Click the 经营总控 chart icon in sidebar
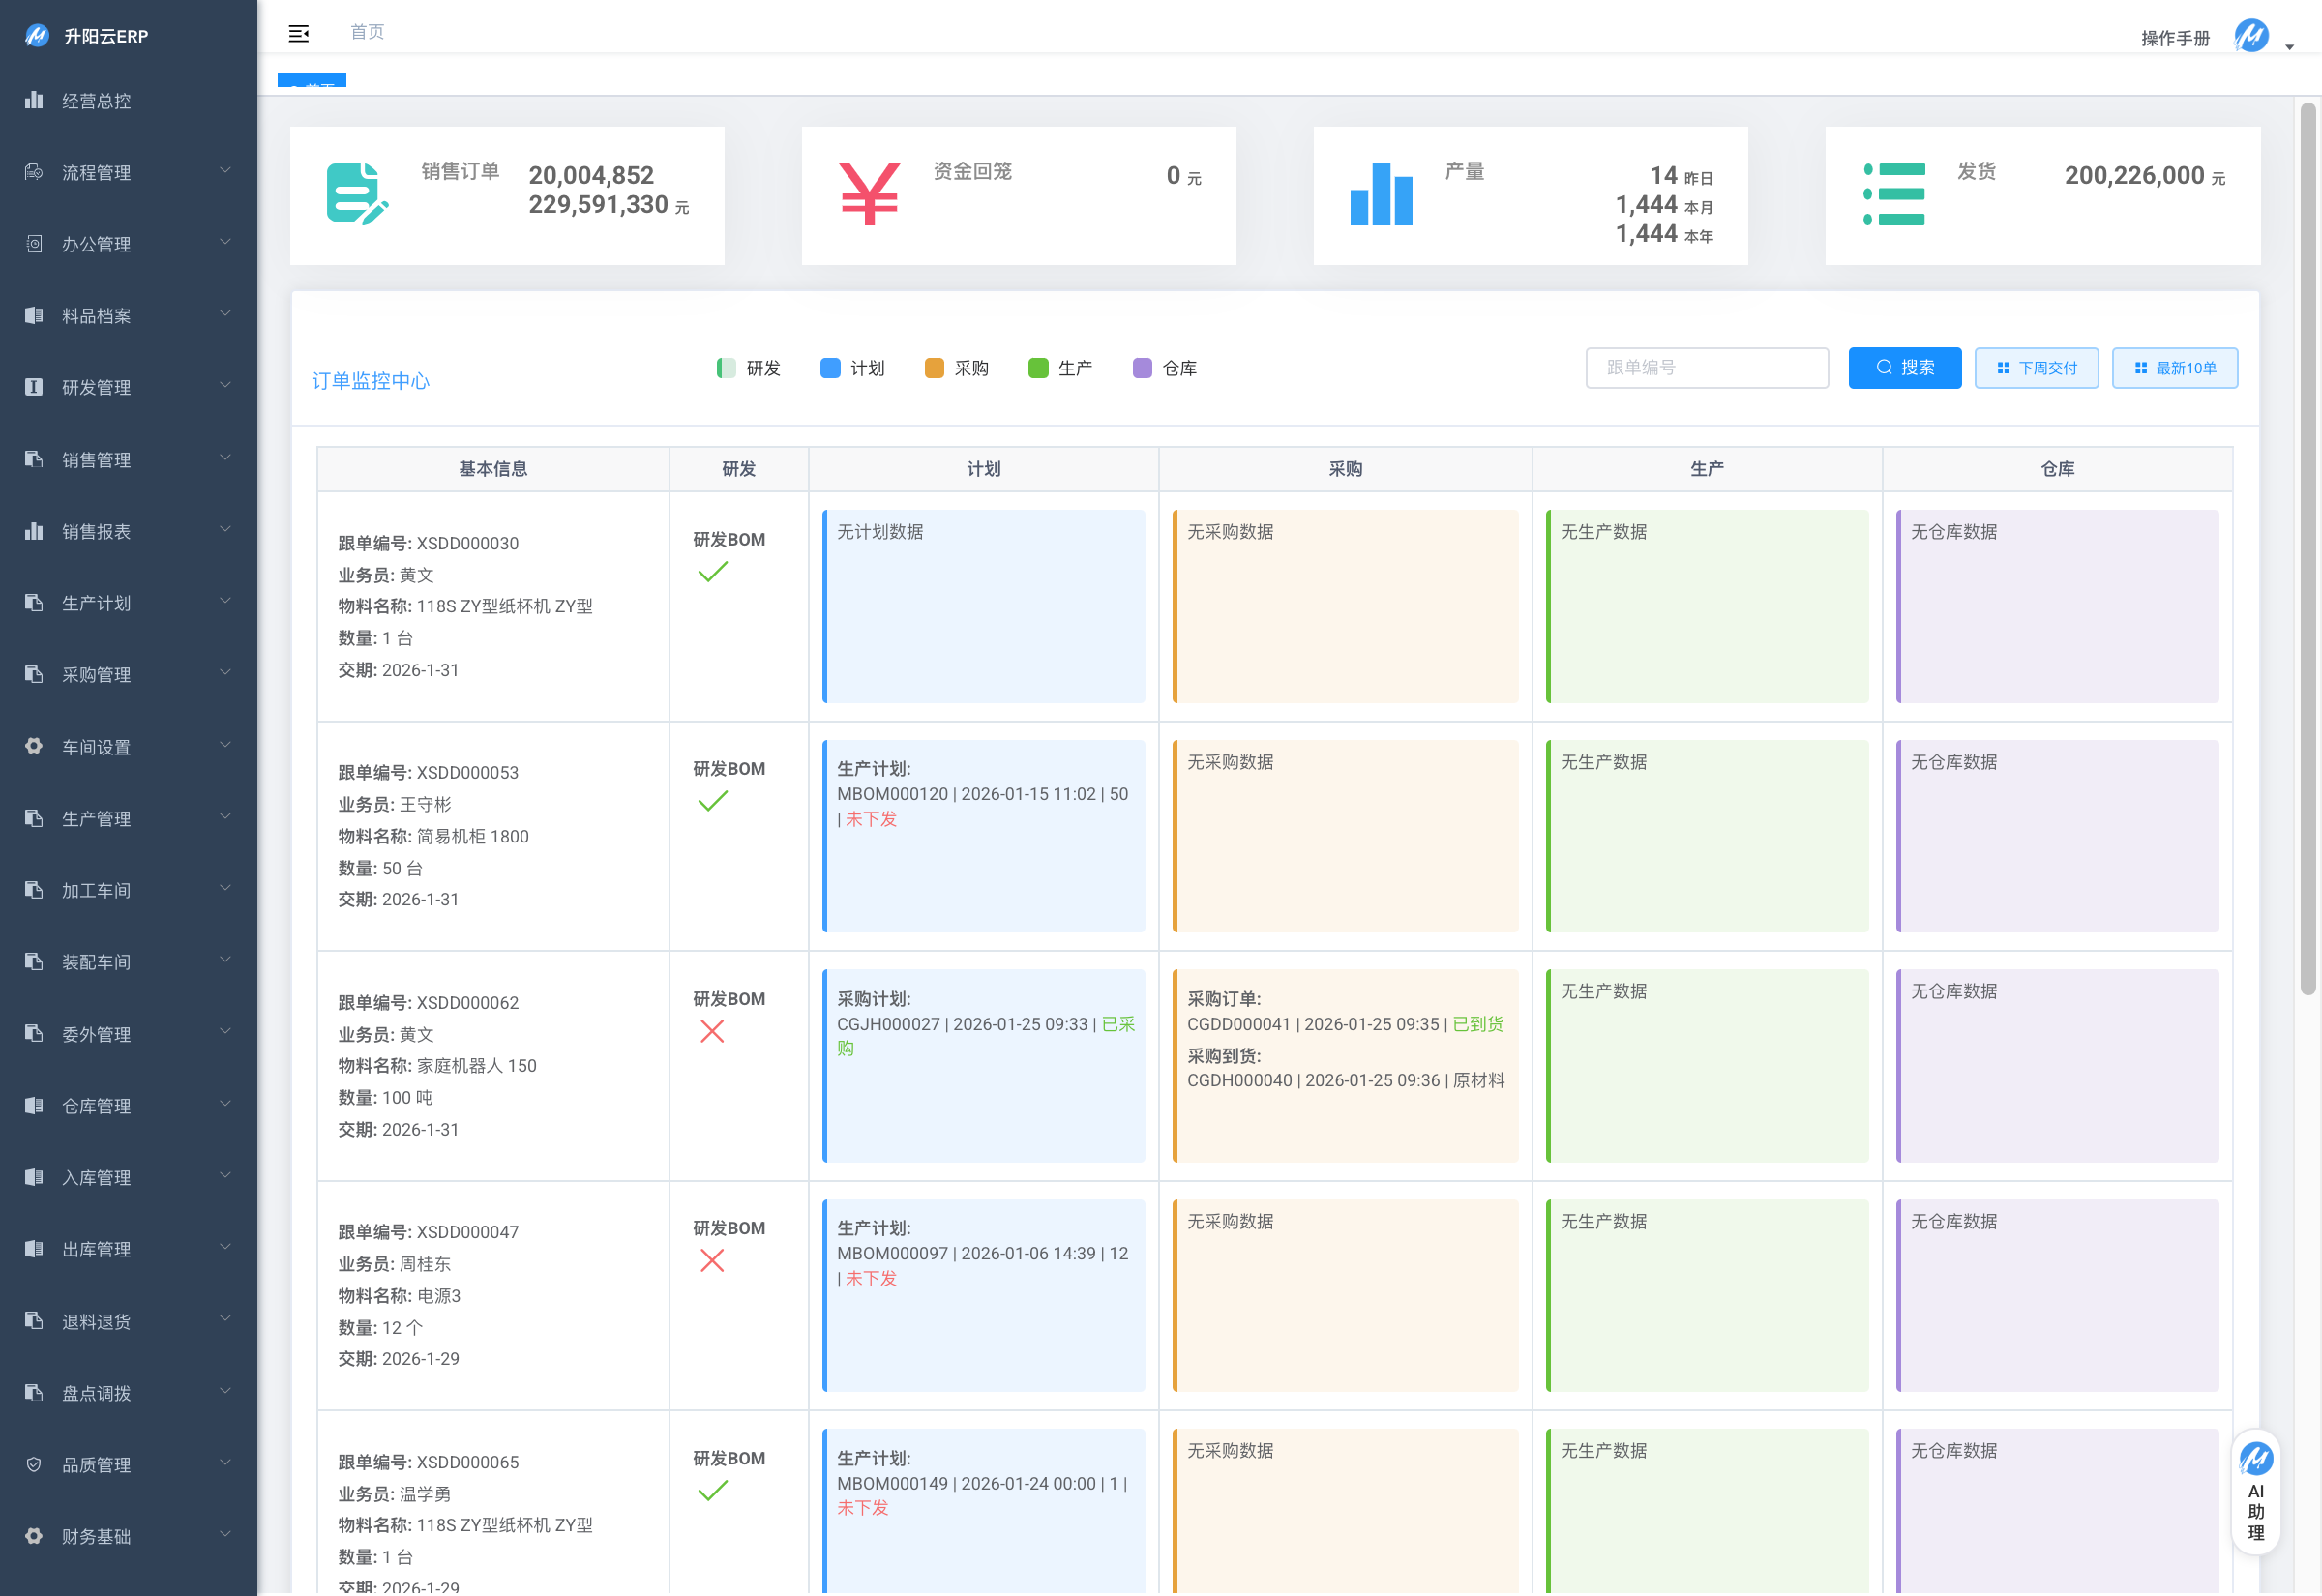The width and height of the screenshot is (2322, 1596). [x=34, y=101]
